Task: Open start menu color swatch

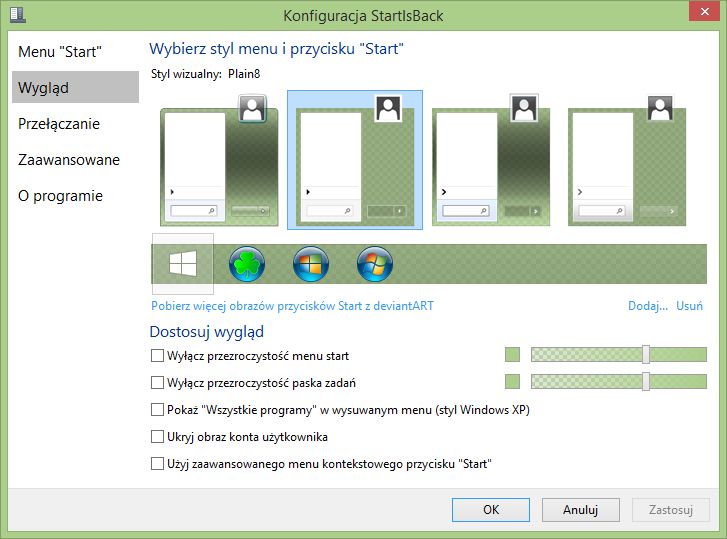Action: coord(512,355)
